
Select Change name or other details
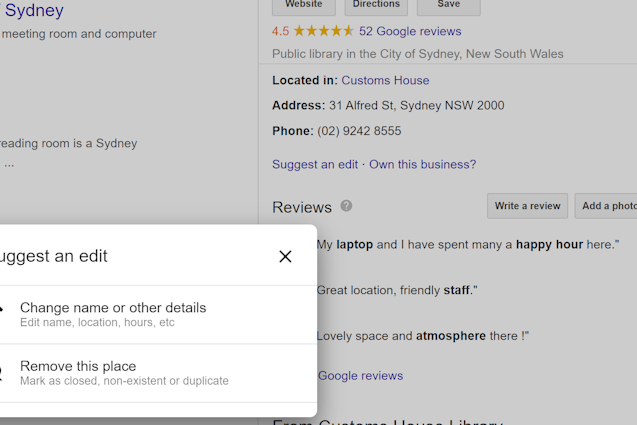click(112, 314)
